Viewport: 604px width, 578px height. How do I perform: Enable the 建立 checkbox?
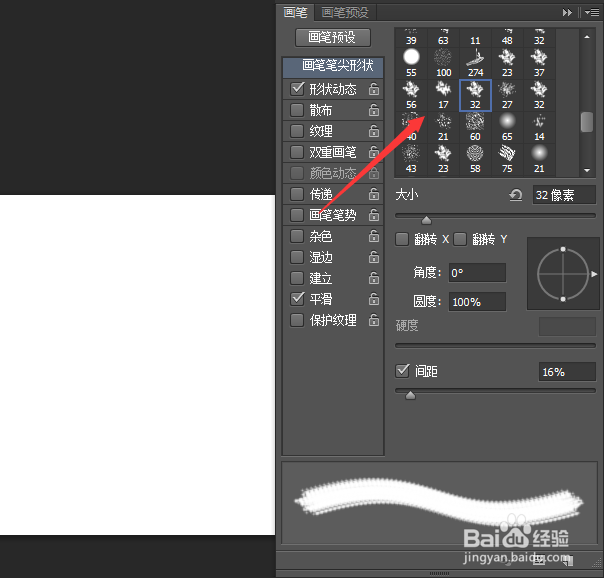[x=297, y=278]
